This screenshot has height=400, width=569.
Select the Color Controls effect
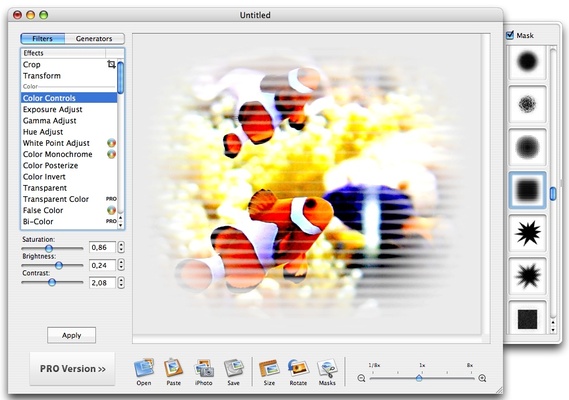click(69, 98)
